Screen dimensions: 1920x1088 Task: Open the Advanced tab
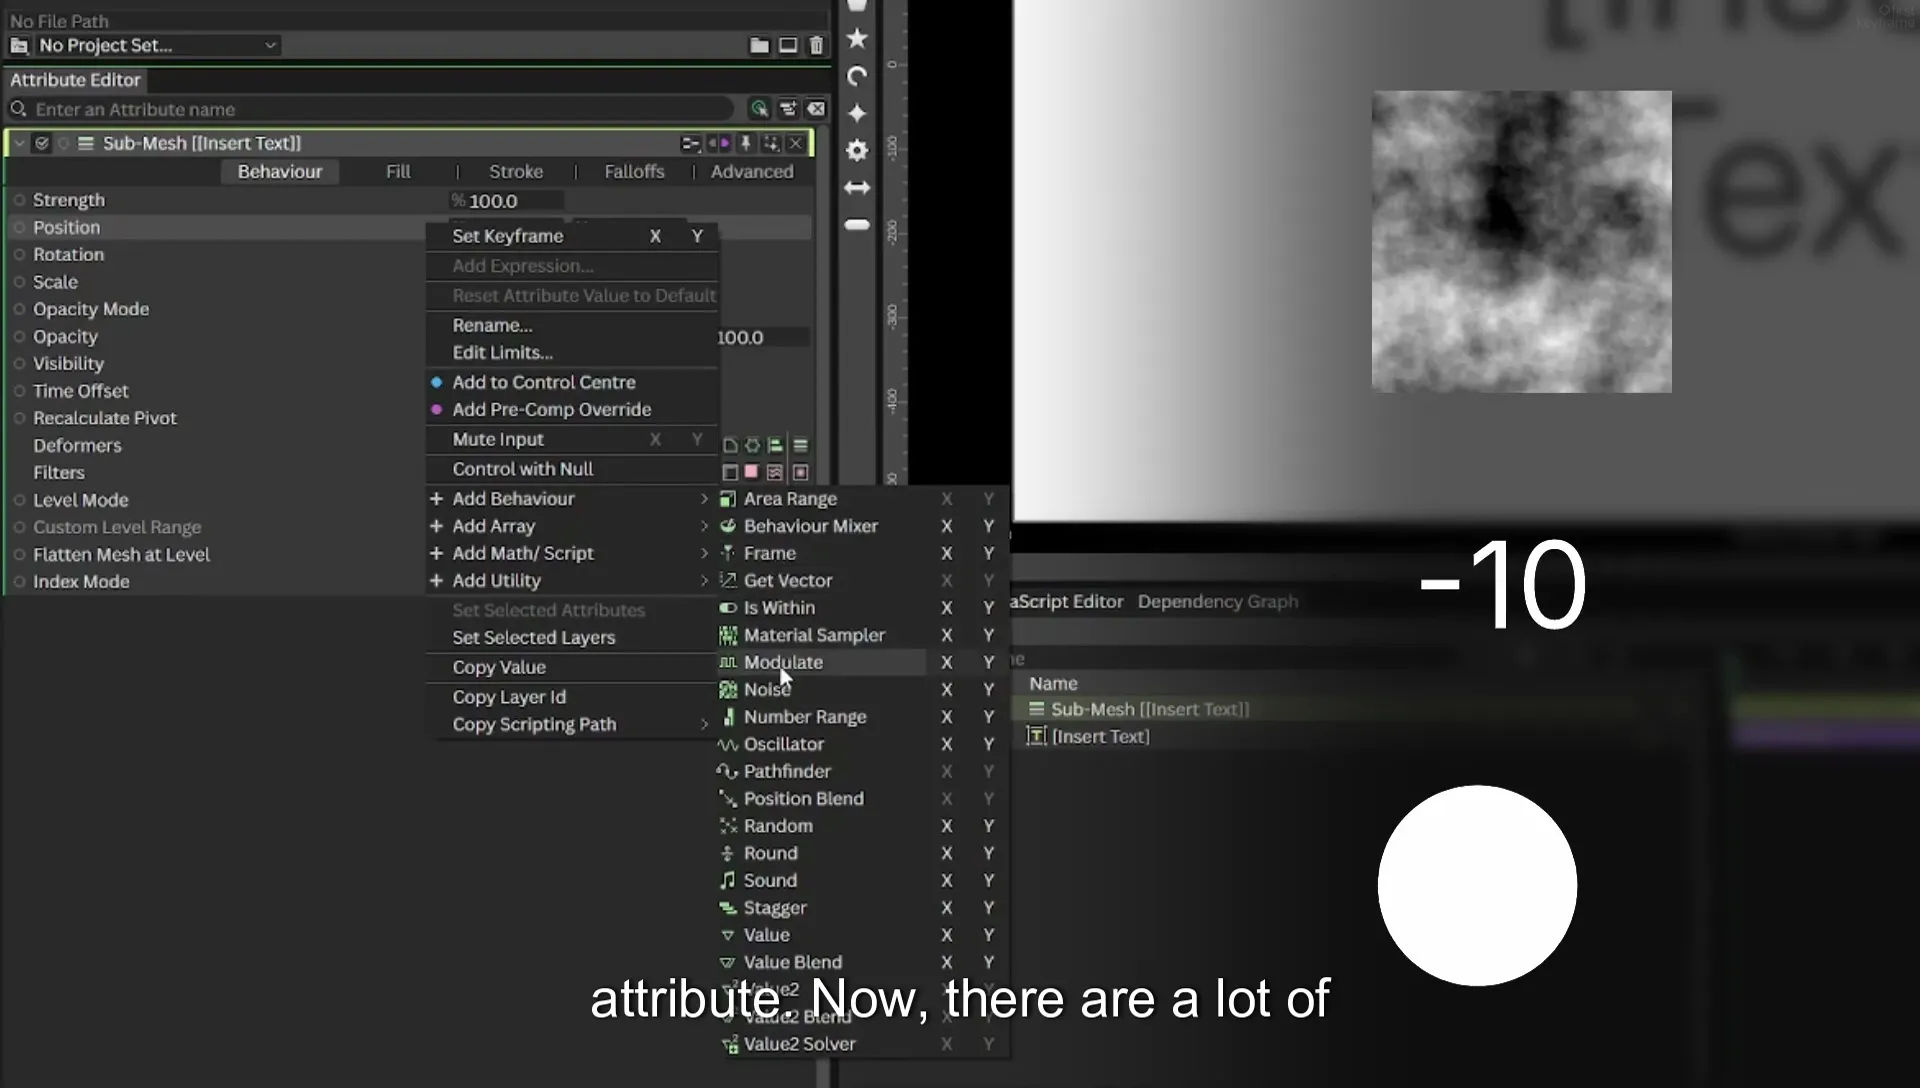pyautogui.click(x=752, y=172)
